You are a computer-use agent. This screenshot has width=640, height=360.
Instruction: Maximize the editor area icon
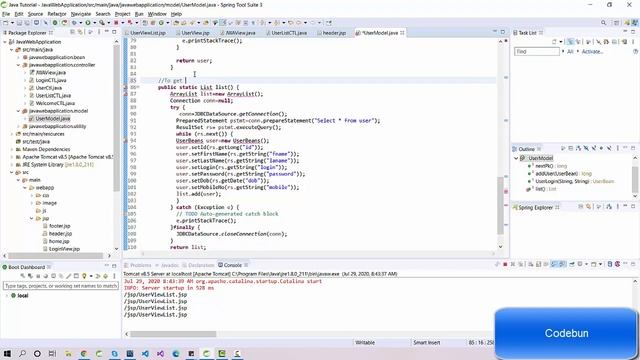tap(503, 32)
